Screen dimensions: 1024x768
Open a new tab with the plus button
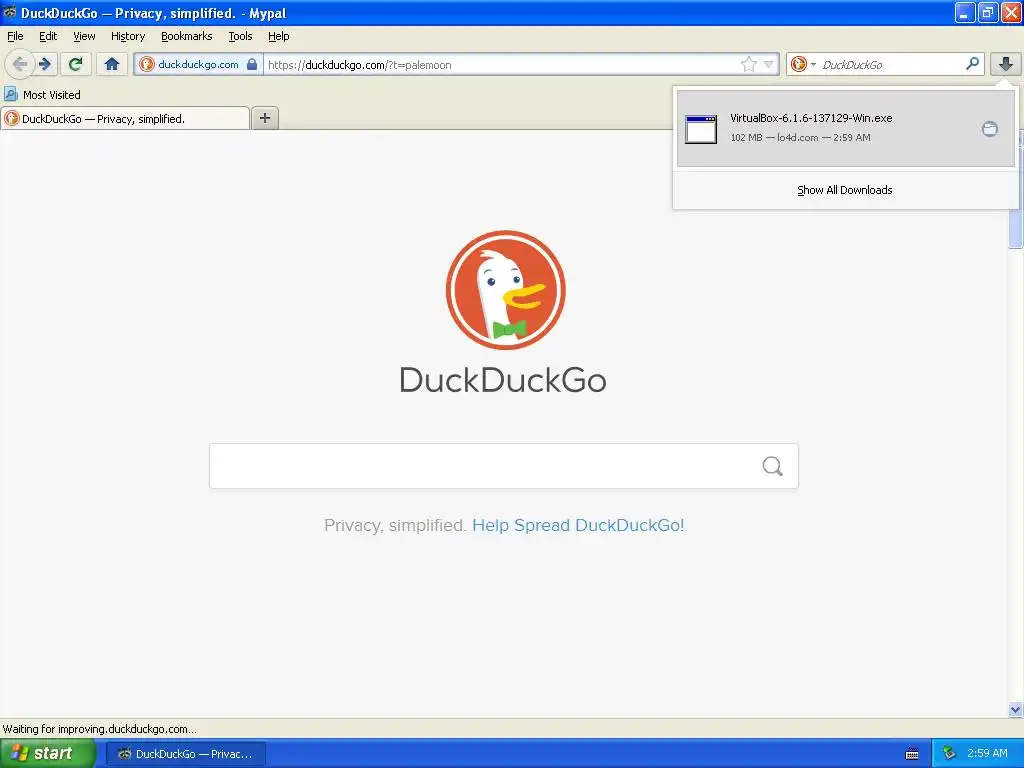point(265,118)
